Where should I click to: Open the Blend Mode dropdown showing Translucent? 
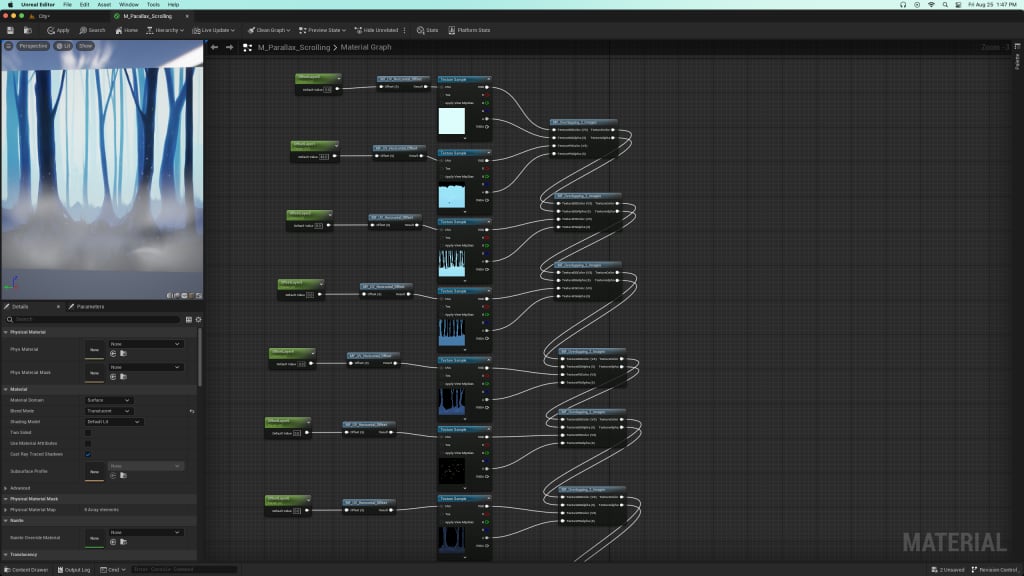[108, 411]
